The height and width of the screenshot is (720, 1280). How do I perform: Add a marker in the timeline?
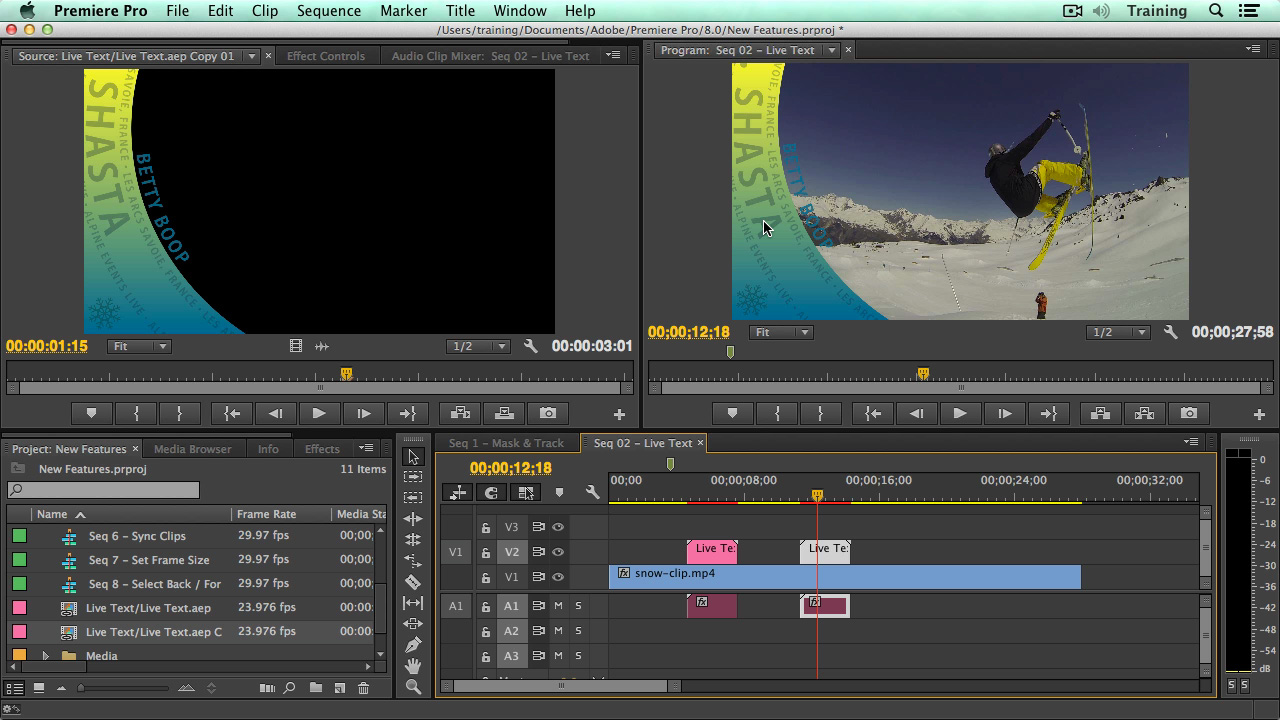[559, 492]
